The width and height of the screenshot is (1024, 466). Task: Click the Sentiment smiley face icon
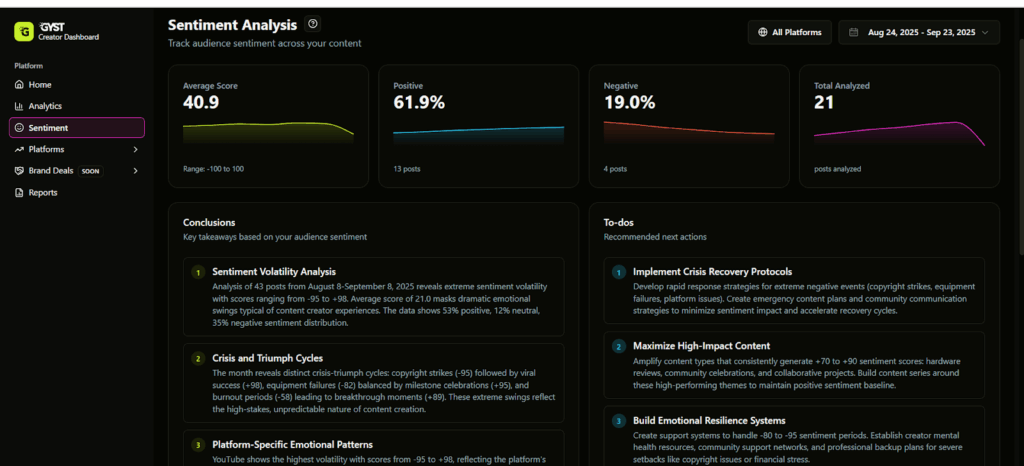tap(19, 128)
